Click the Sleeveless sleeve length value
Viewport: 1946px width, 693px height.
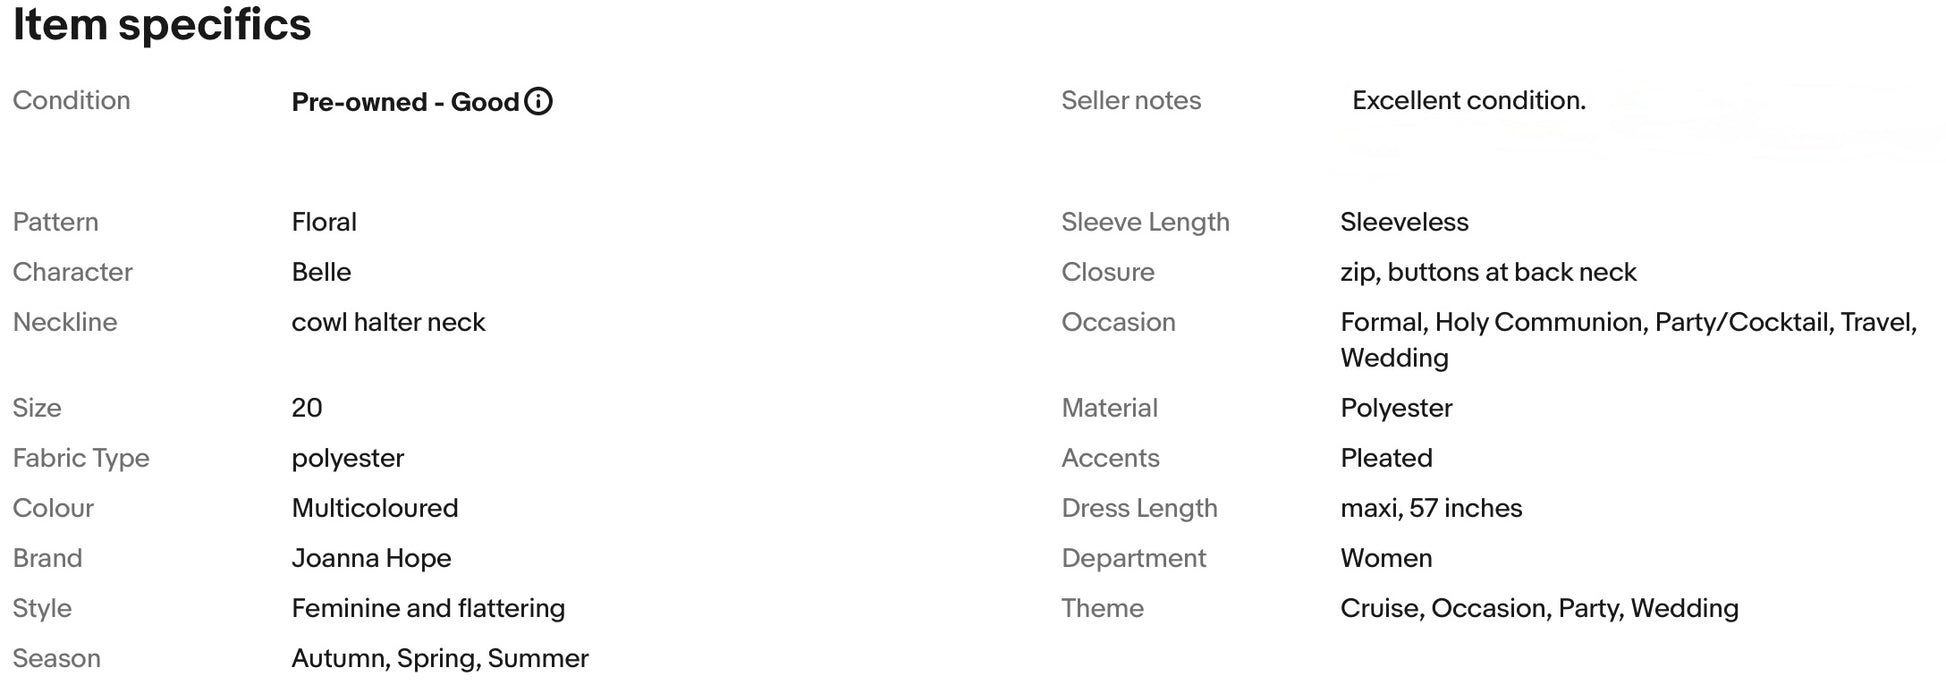1404,222
